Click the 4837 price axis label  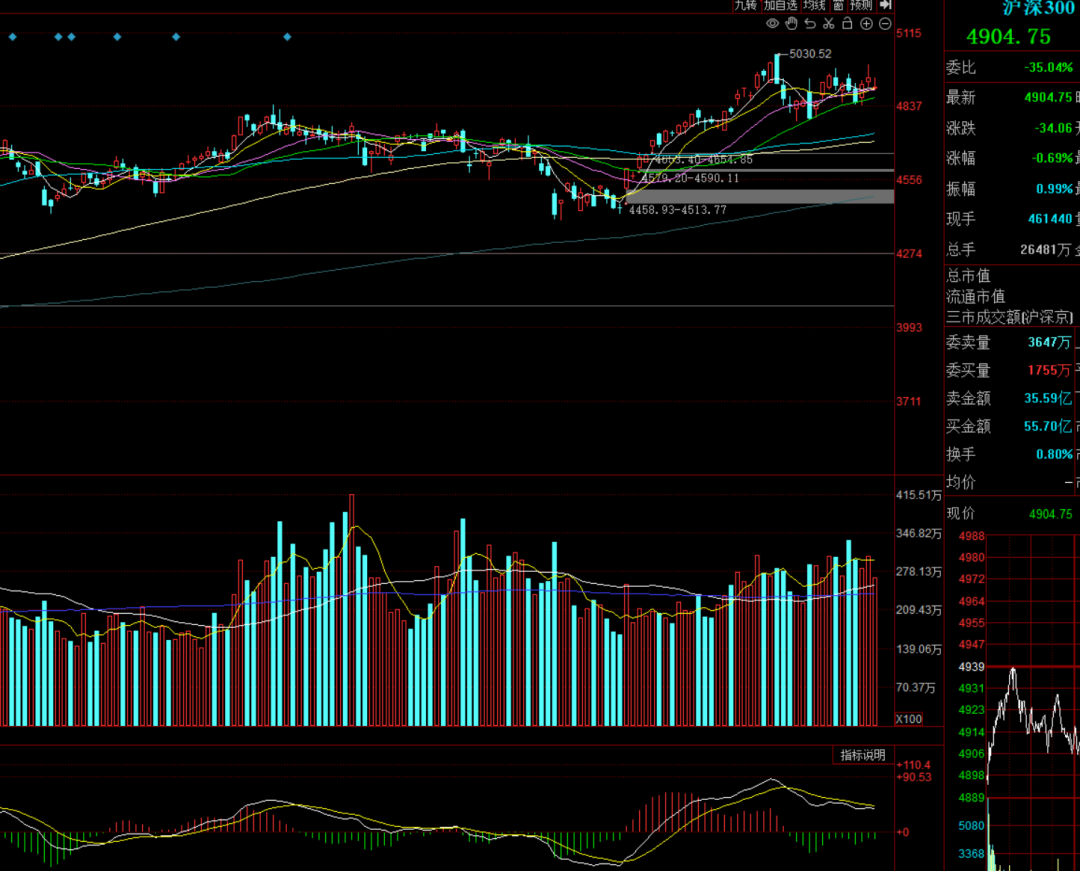908,106
